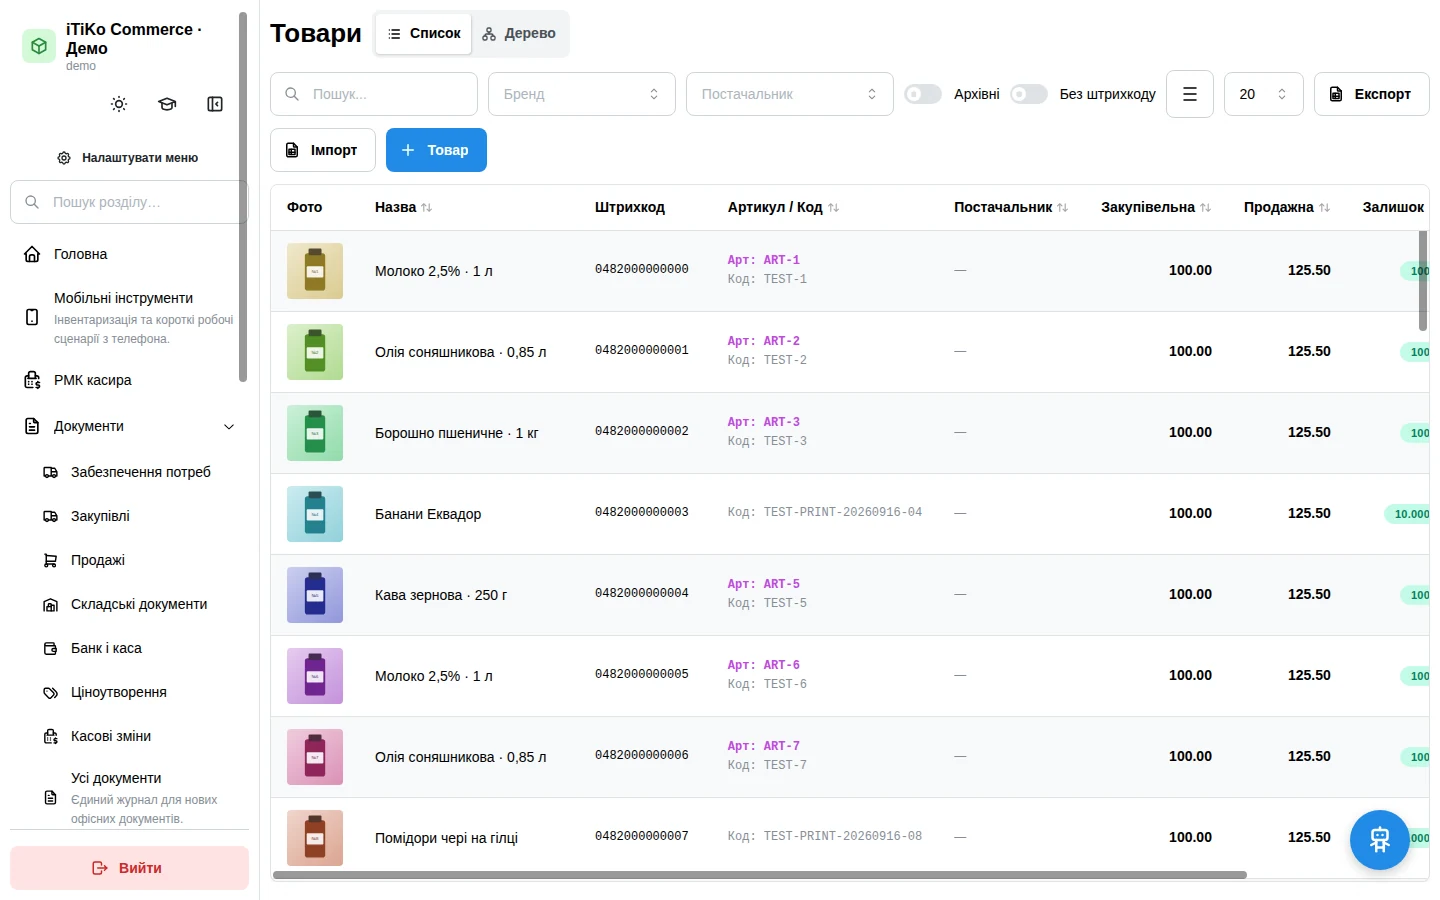Open the page size 20 dropdown
The image size is (1440, 900).
(1264, 94)
